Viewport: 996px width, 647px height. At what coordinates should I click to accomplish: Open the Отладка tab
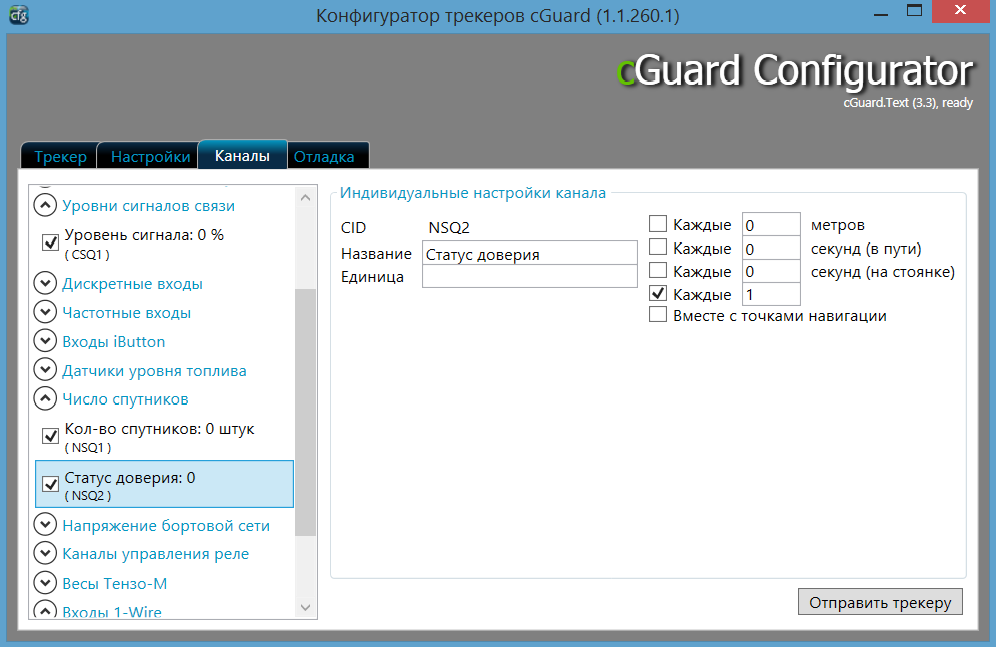coord(324,157)
